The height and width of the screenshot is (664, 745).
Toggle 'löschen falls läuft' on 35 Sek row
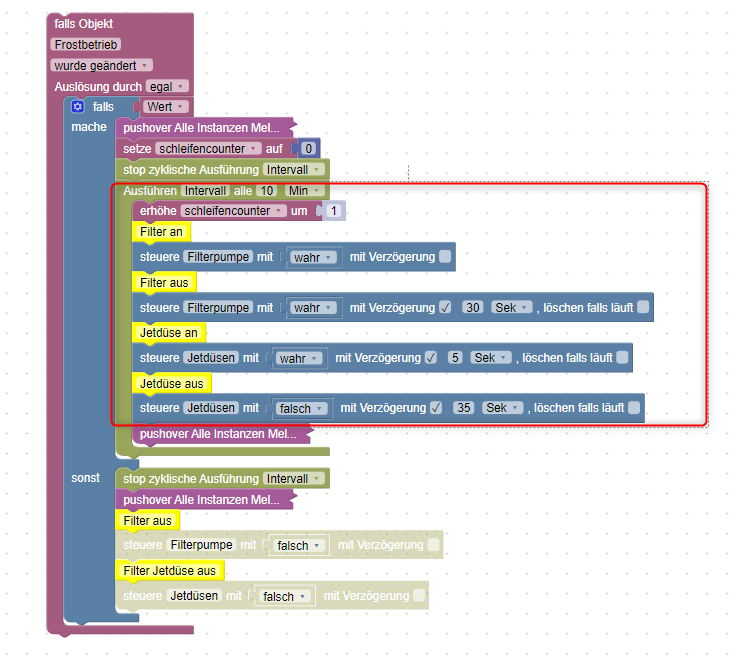[634, 408]
